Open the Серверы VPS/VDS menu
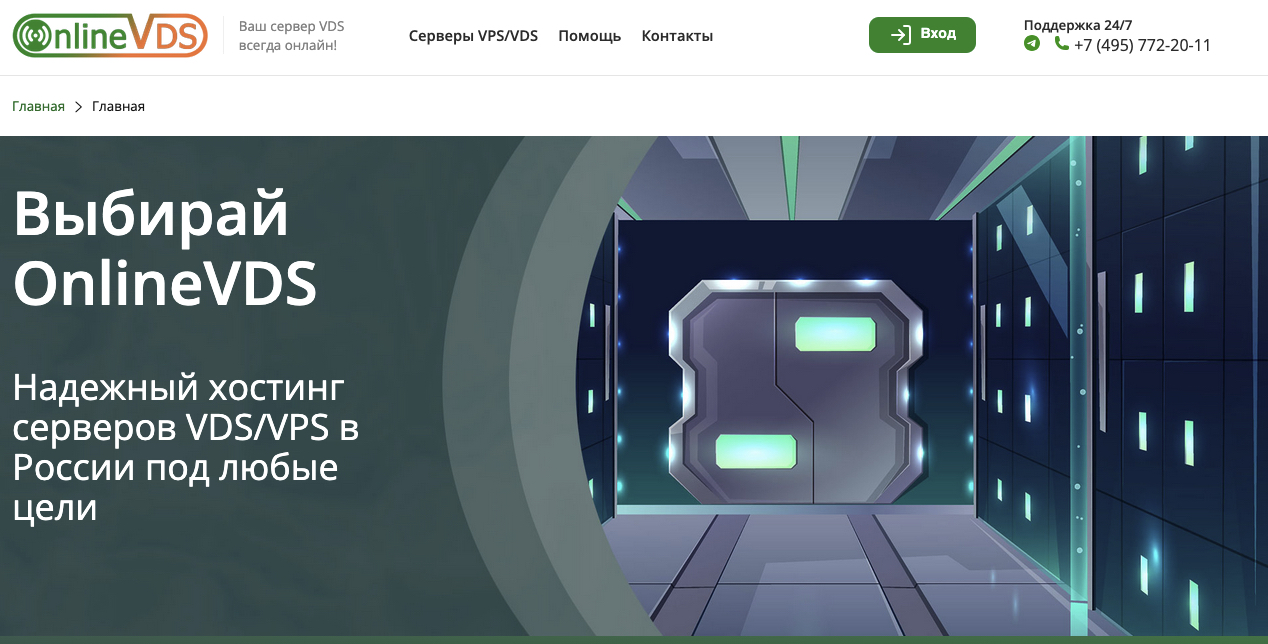 point(473,36)
